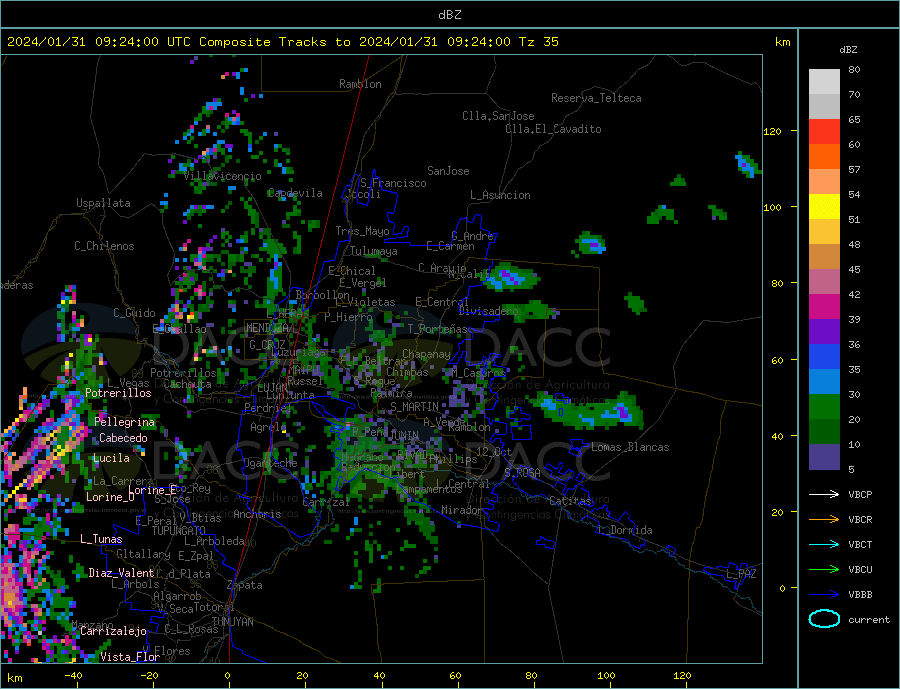Click the 'dBZ' title at top
900x689 pixels.
(449, 15)
